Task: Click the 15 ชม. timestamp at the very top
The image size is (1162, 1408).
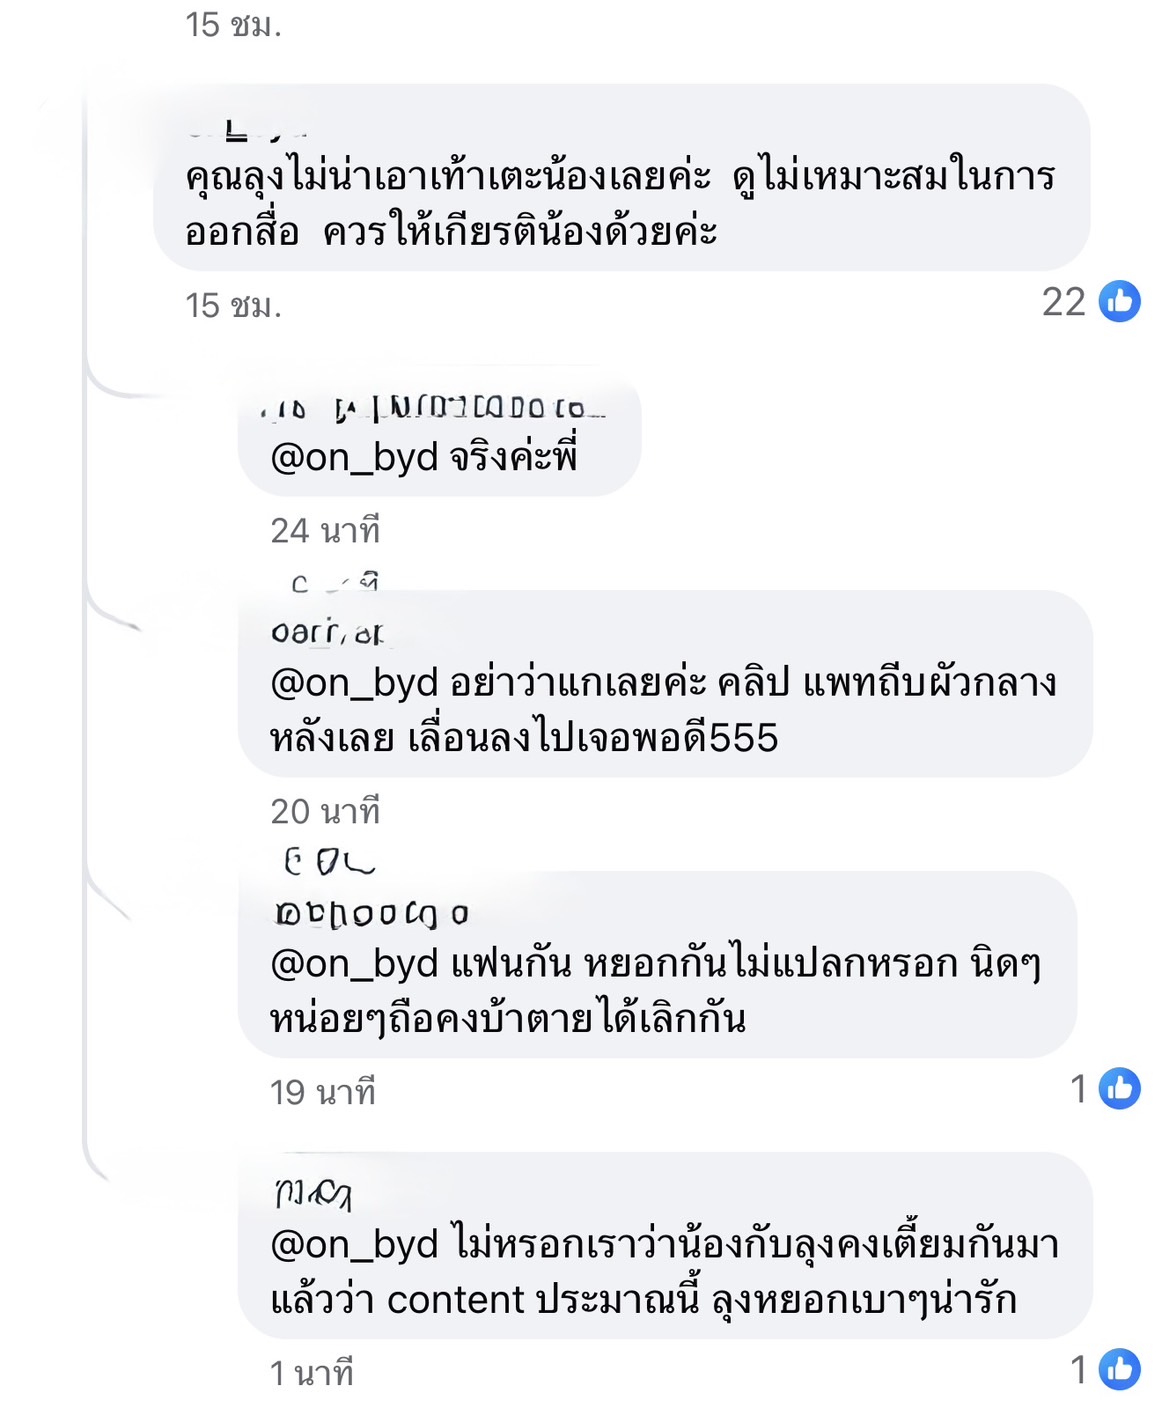Action: [x=233, y=25]
